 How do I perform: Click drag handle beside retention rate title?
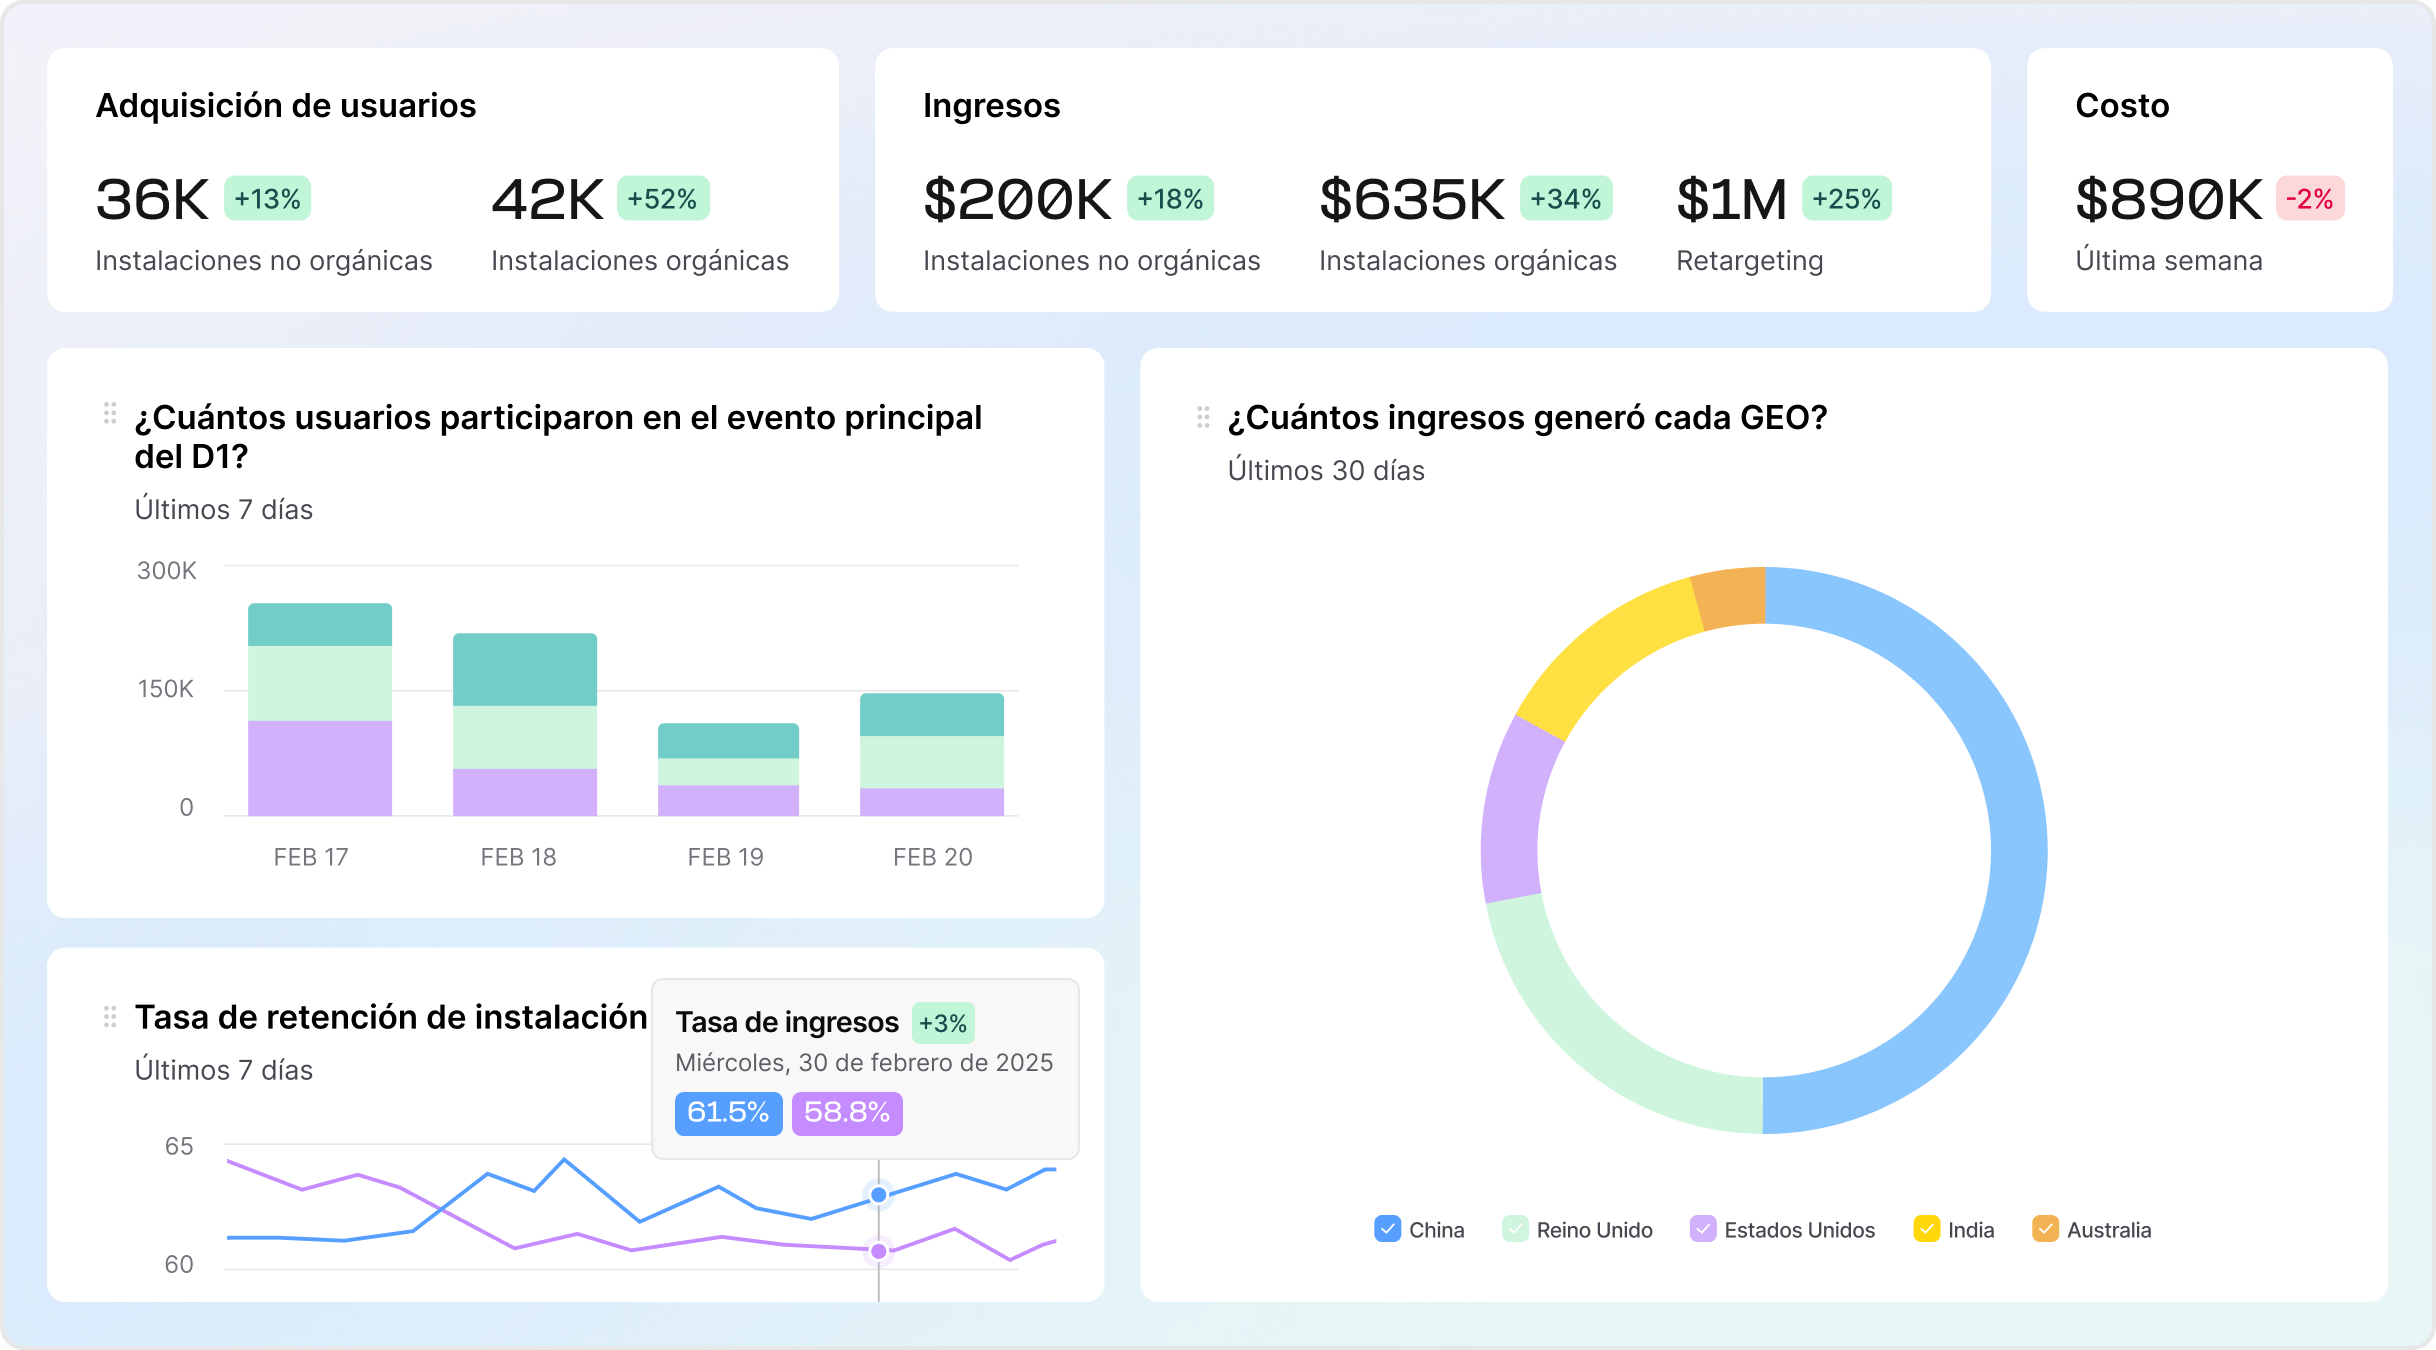tap(110, 1017)
